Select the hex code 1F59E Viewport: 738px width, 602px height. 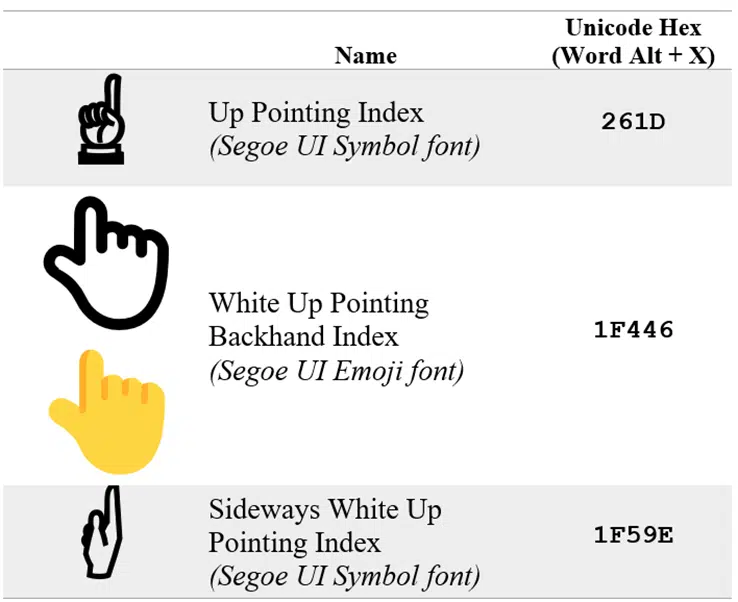click(634, 535)
